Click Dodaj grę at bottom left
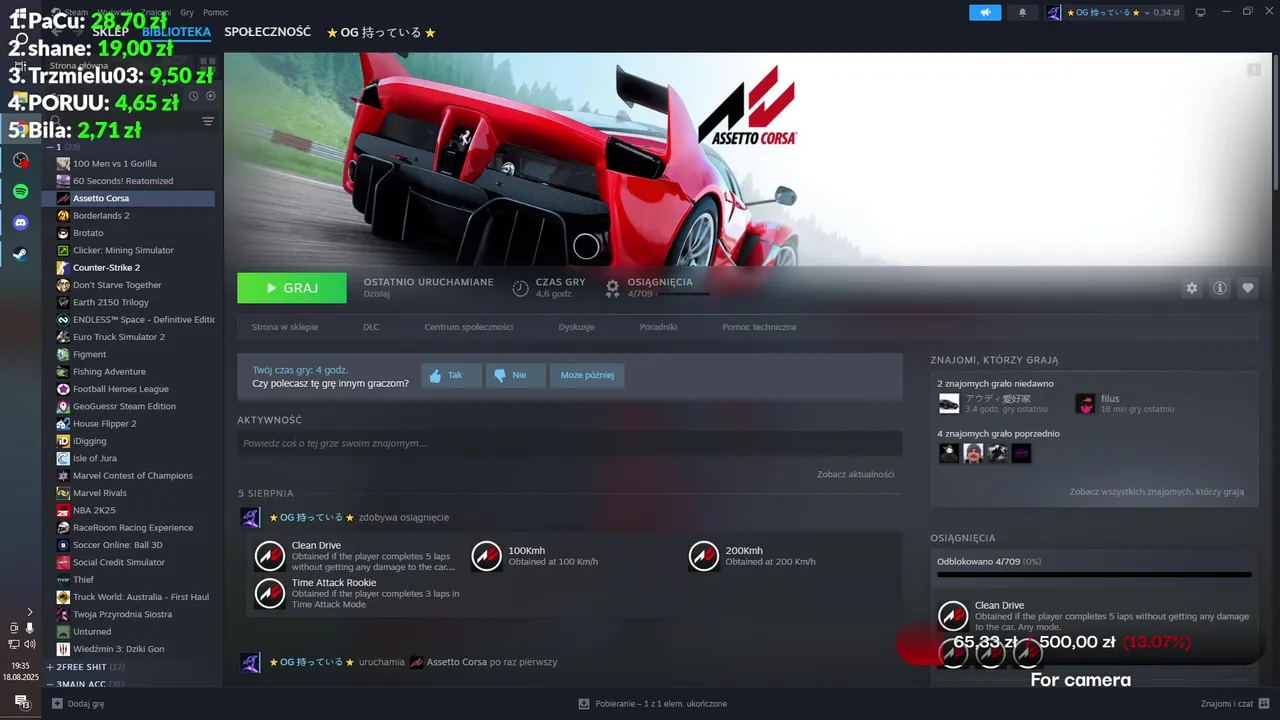This screenshot has width=1280, height=720. click(x=77, y=704)
